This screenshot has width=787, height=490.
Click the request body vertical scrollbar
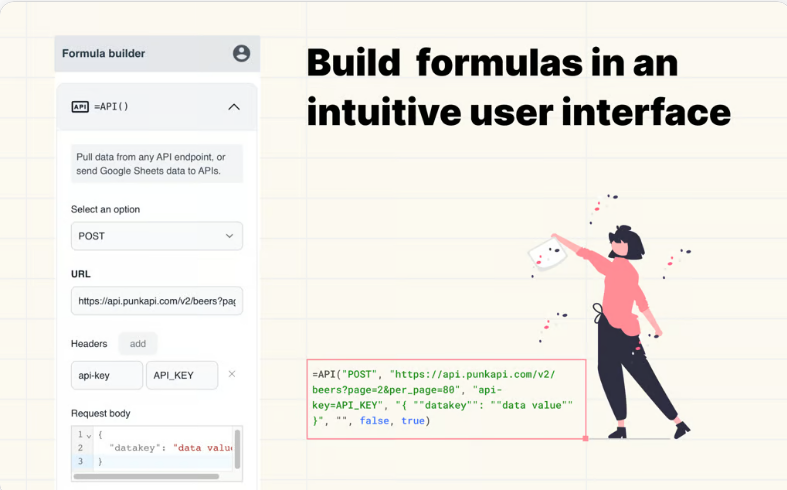[x=237, y=446]
